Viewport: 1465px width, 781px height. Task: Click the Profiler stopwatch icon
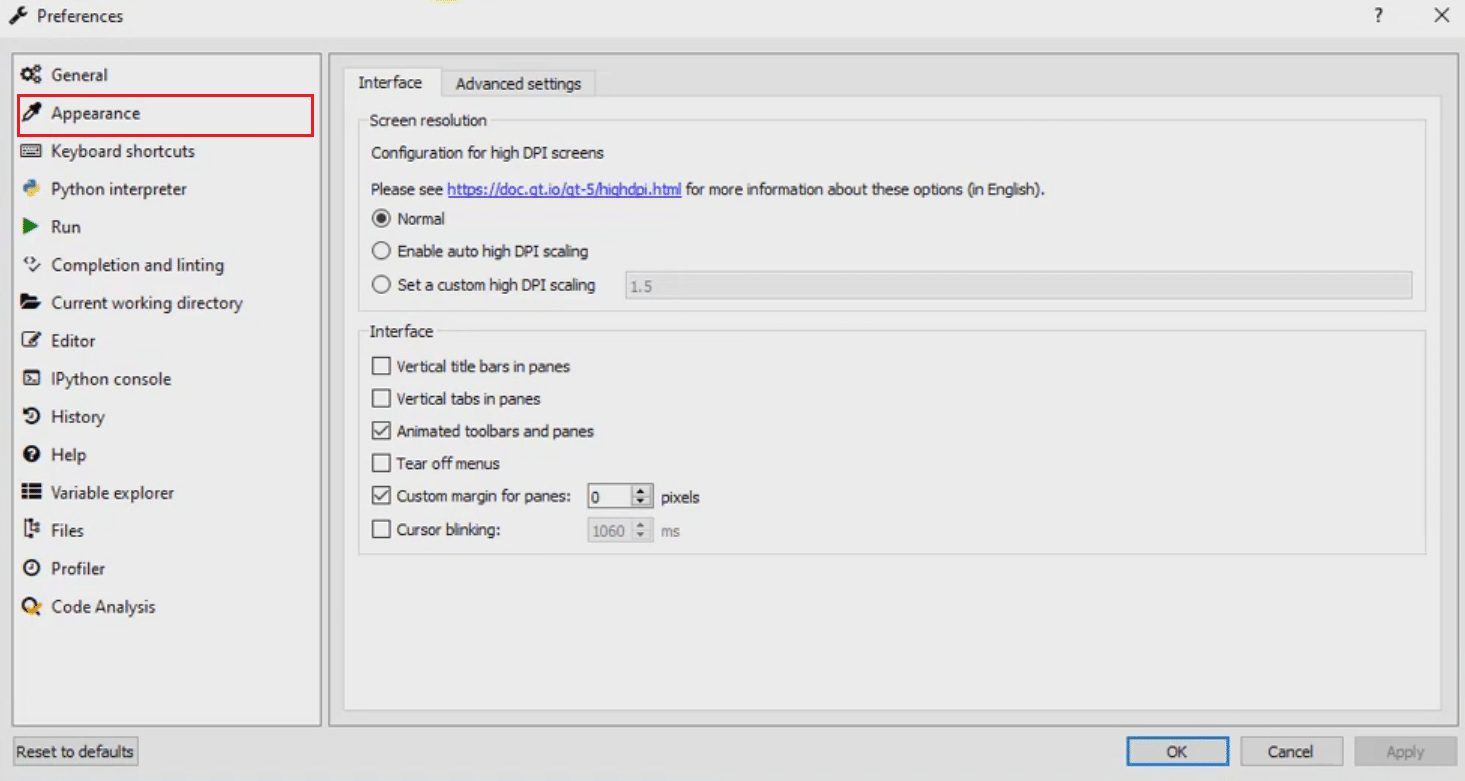31,568
